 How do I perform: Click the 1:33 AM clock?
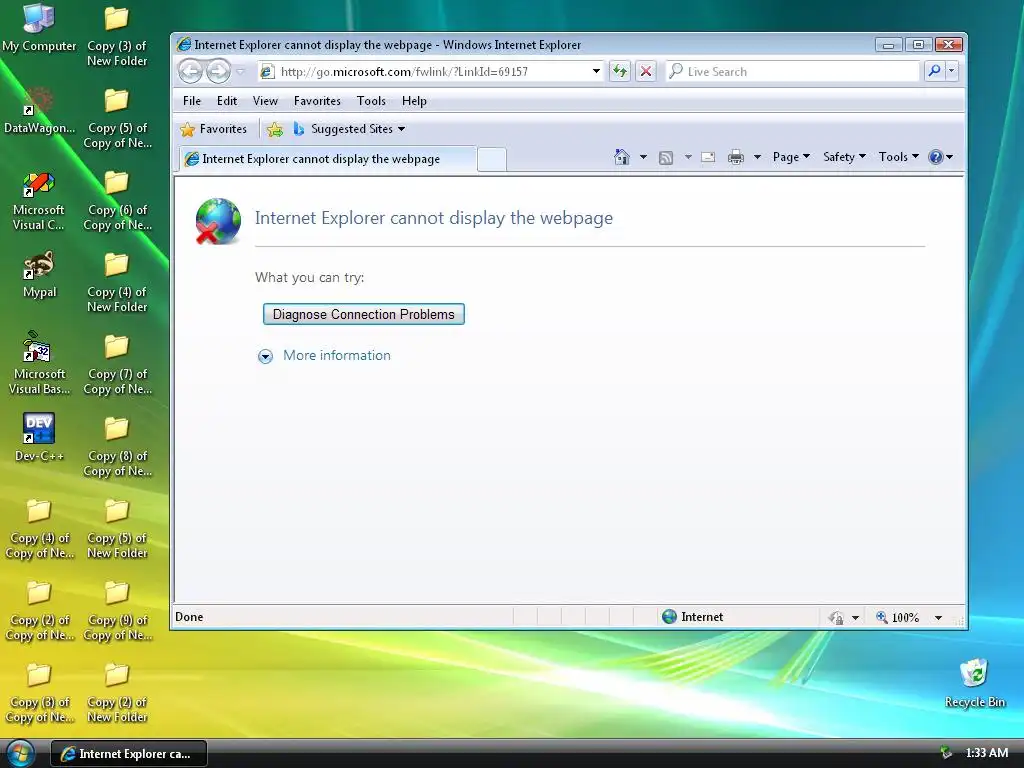tap(987, 753)
